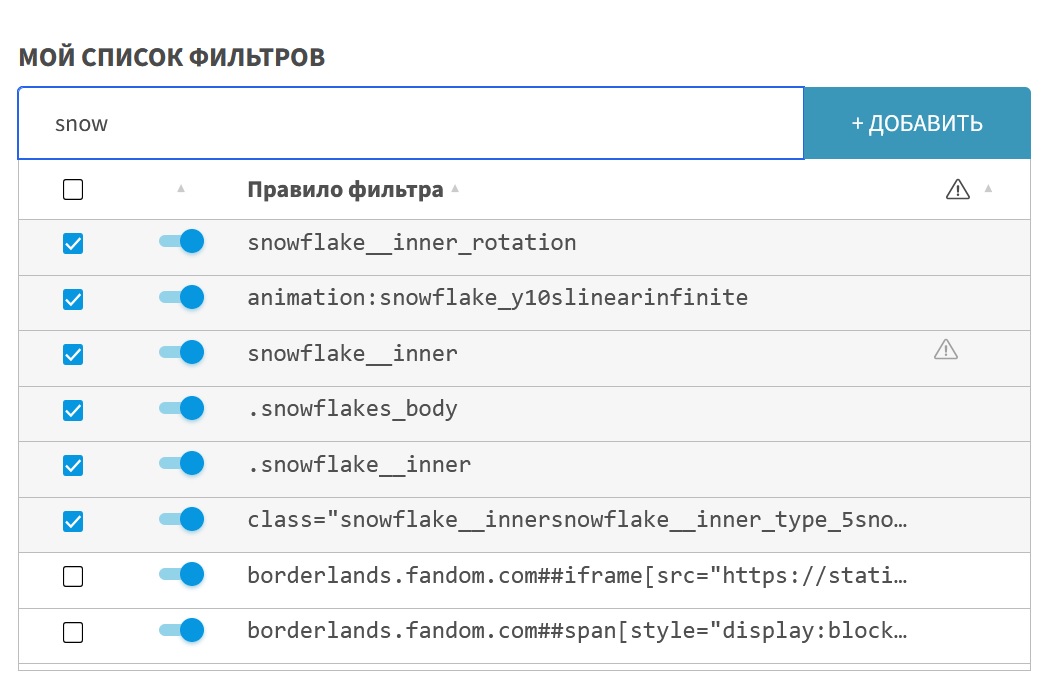
Task: Turn off the toggle for the .snowflake__inner rule
Action: 182,464
